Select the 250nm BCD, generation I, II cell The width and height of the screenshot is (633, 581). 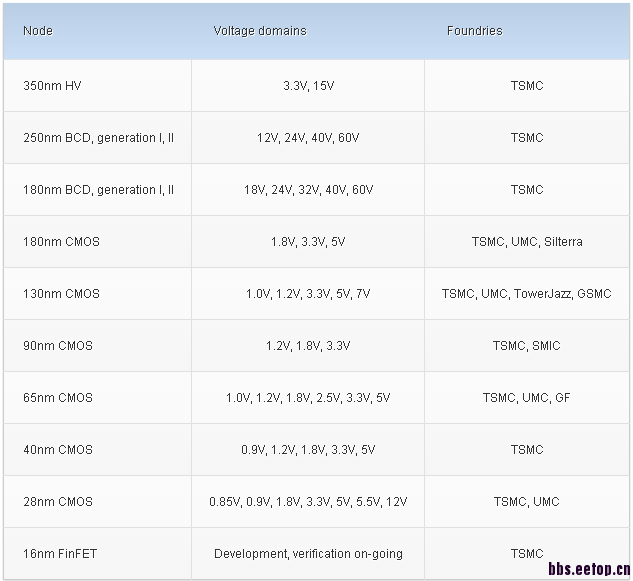tap(98, 138)
